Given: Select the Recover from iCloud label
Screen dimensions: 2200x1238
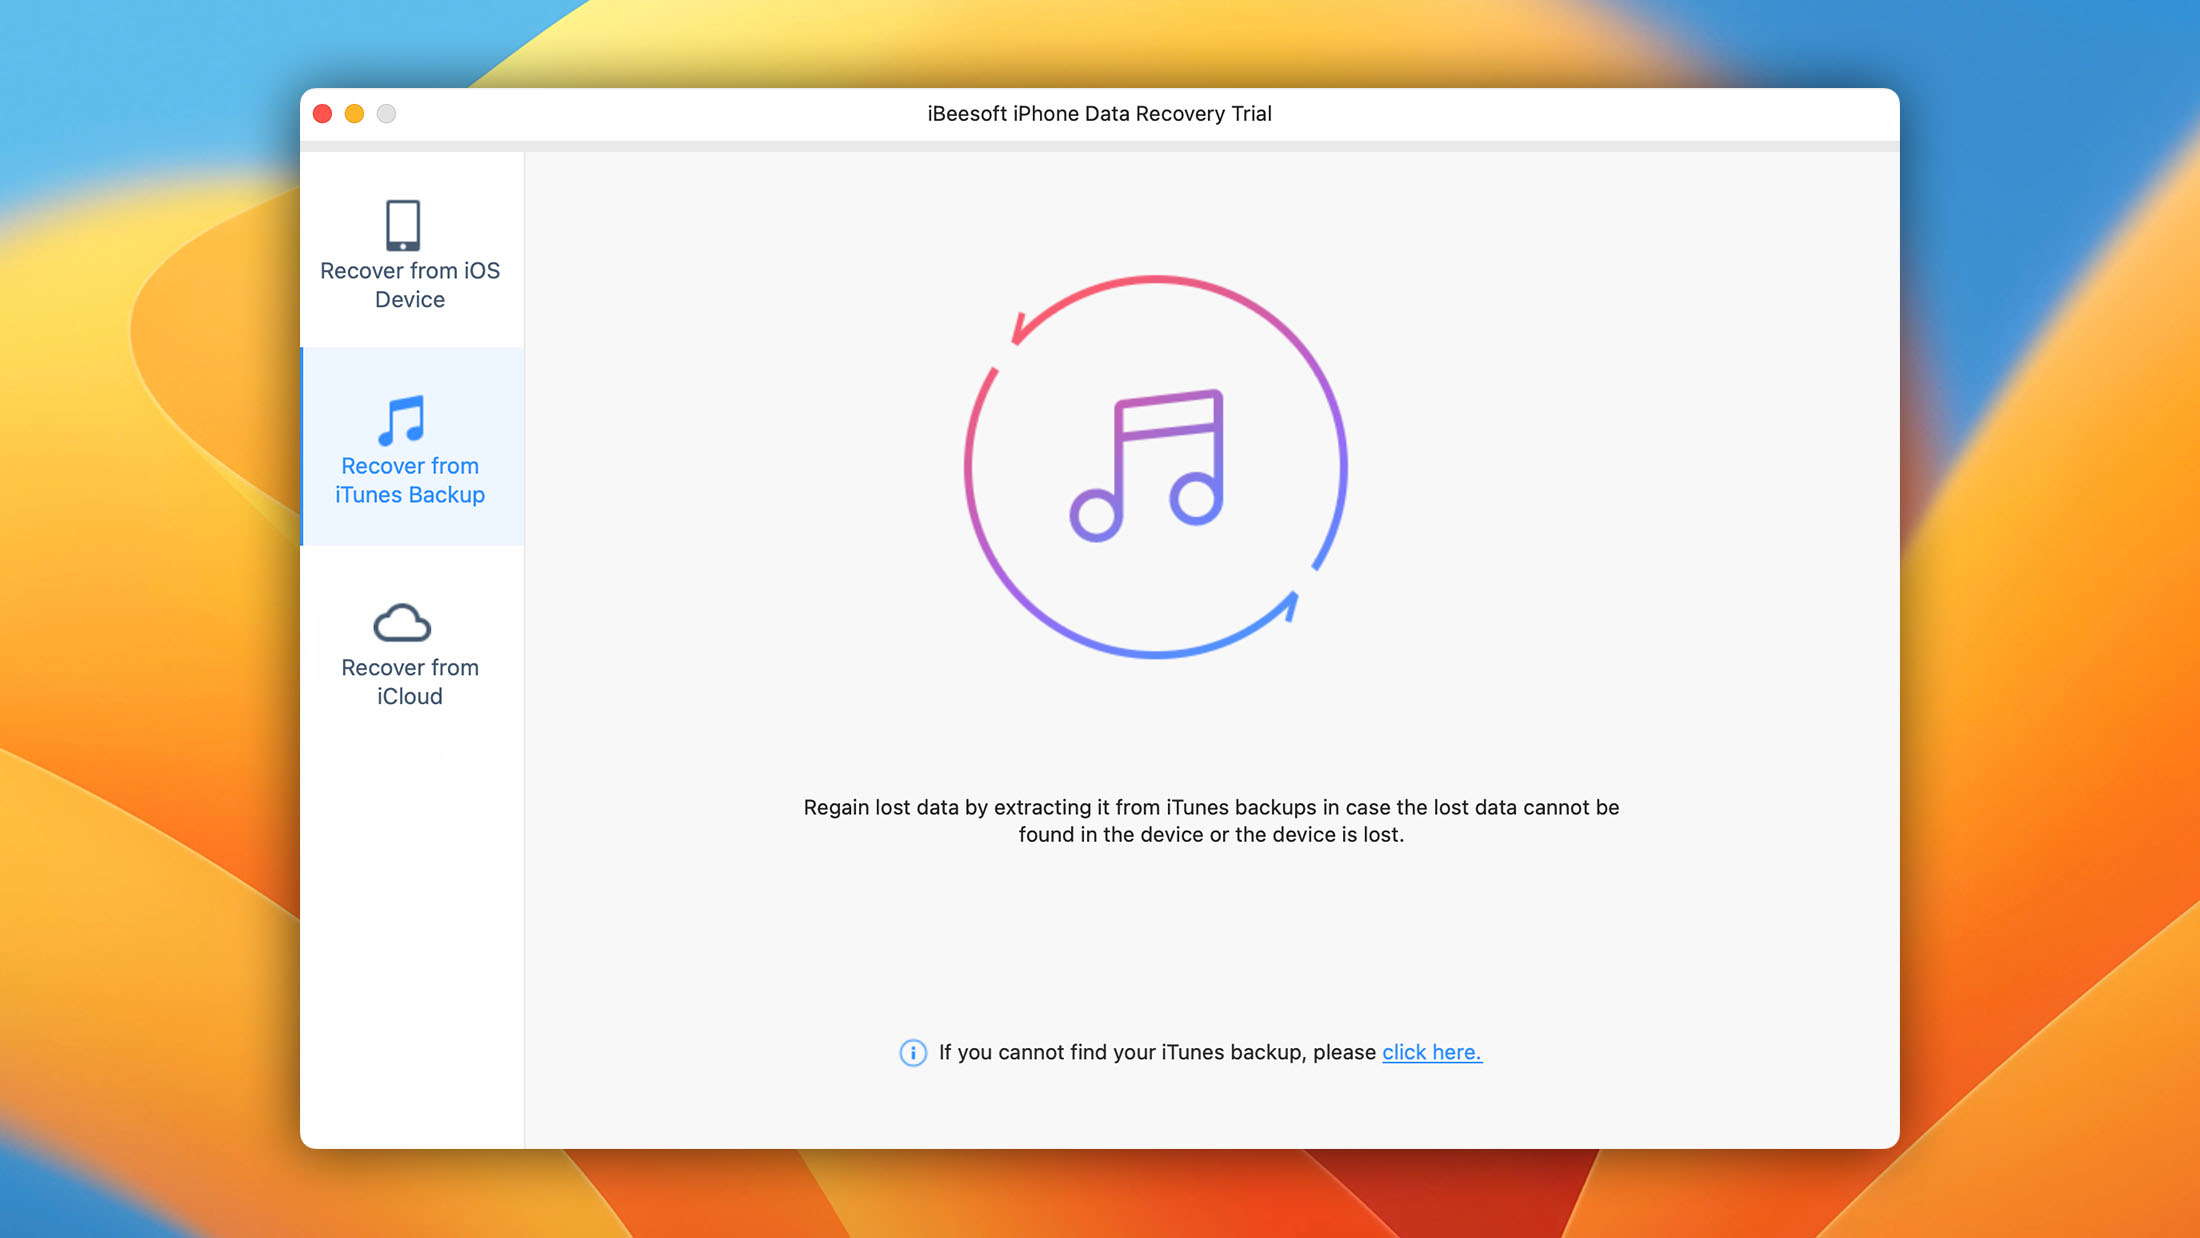Looking at the screenshot, I should (410, 682).
